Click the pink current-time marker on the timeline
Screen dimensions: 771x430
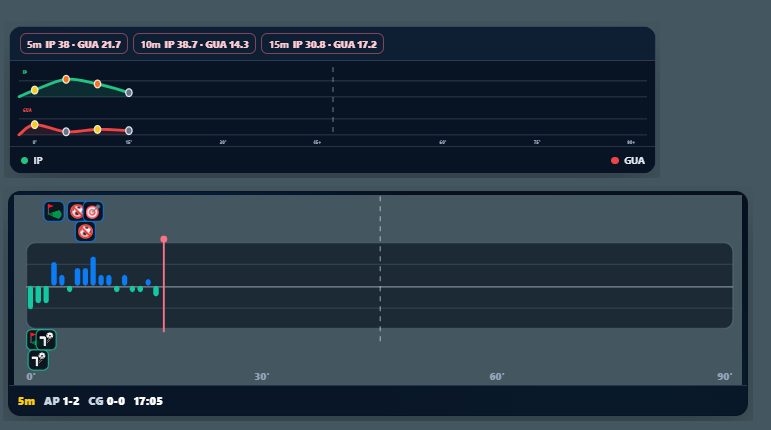(x=164, y=239)
